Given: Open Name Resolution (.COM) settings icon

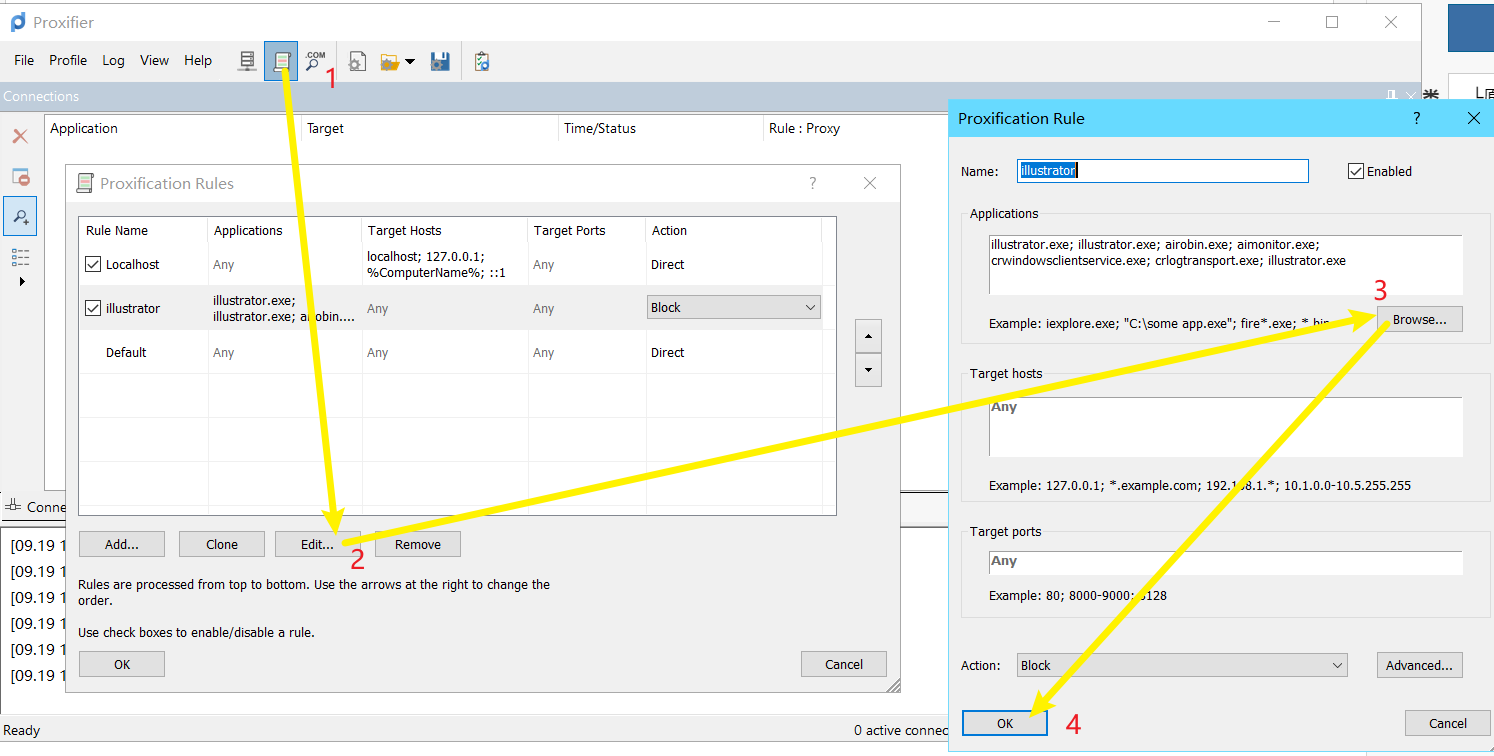Looking at the screenshot, I should (316, 61).
